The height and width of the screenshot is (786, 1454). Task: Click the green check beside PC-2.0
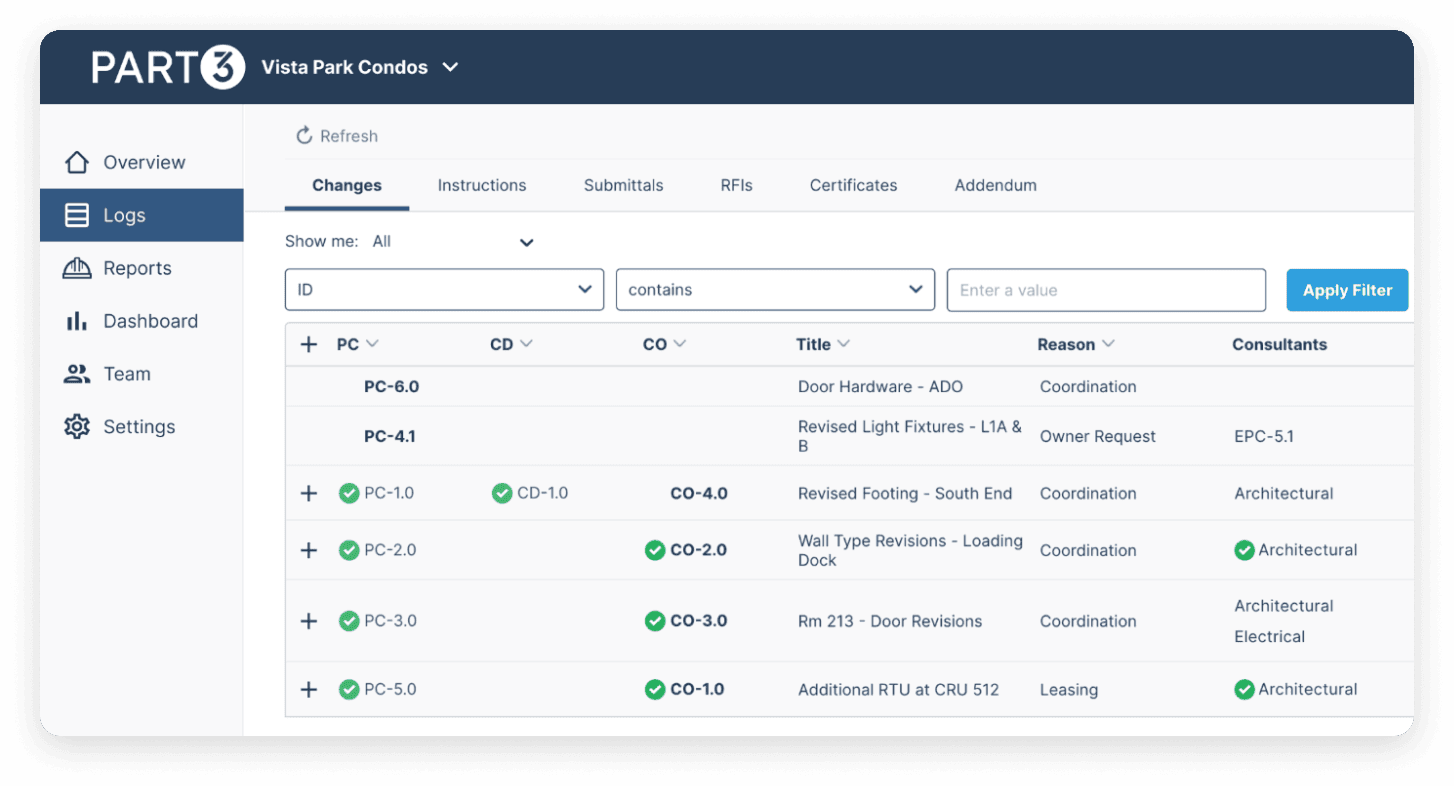[349, 550]
